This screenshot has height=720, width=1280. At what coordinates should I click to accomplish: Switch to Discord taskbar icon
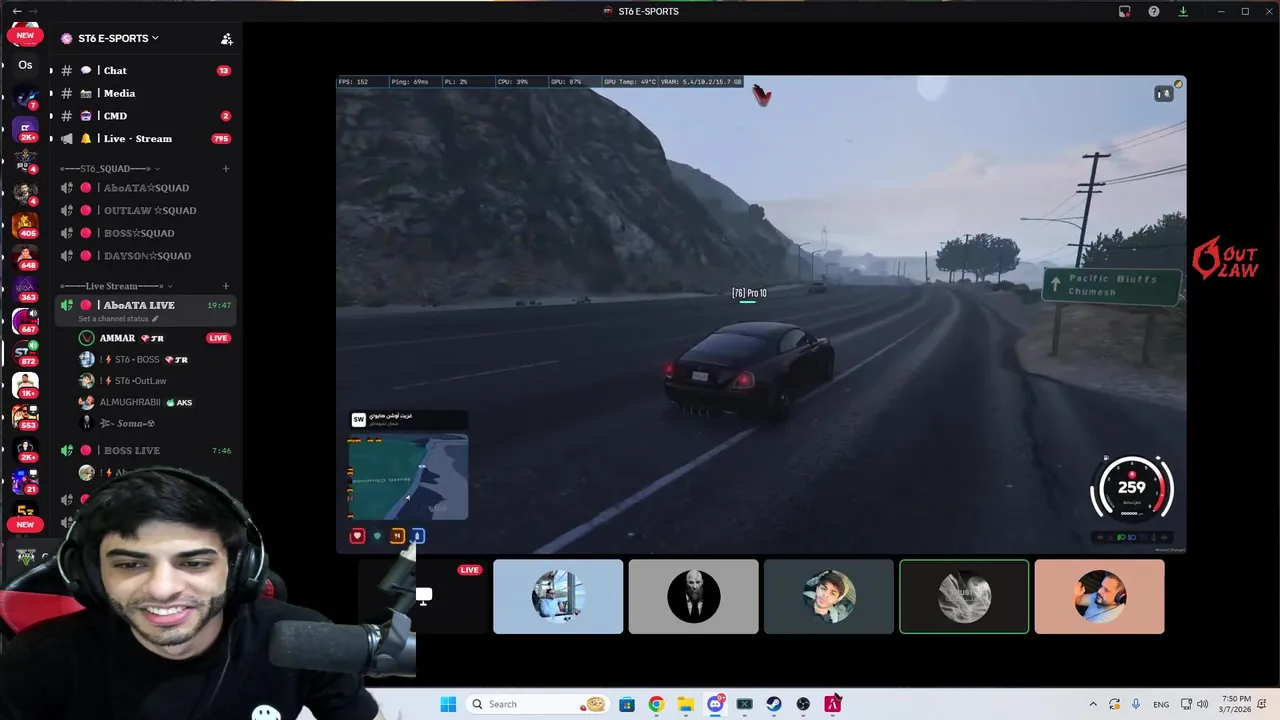[715, 704]
